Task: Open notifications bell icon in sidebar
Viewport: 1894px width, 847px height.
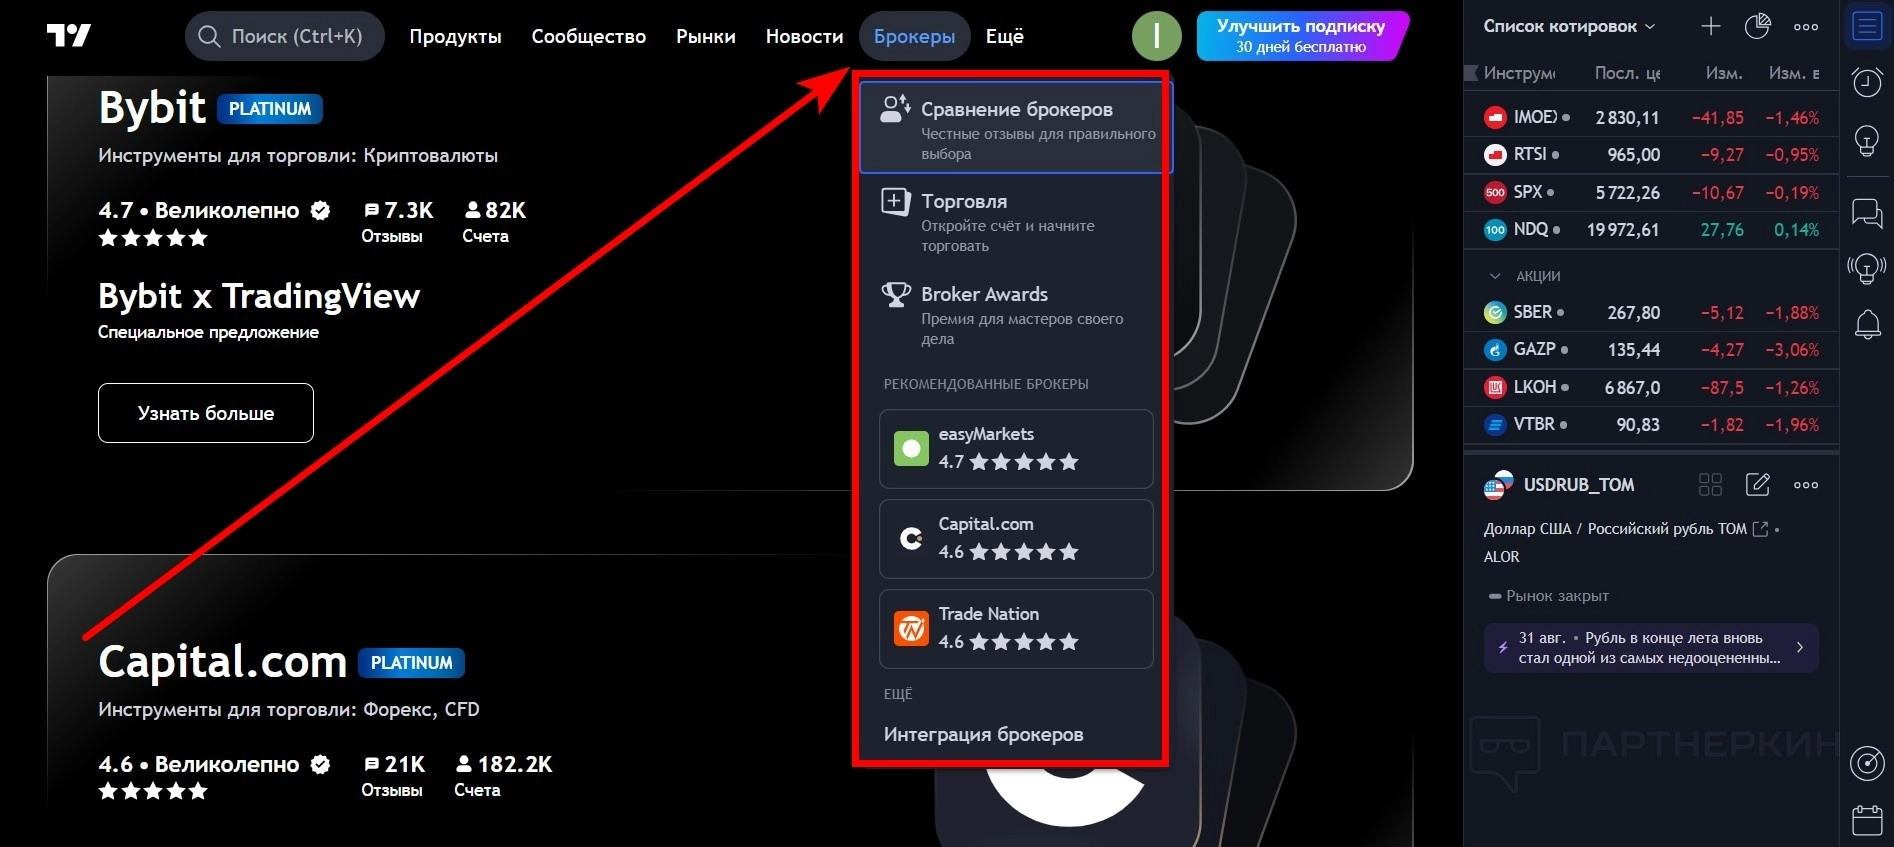Action: click(x=1867, y=324)
